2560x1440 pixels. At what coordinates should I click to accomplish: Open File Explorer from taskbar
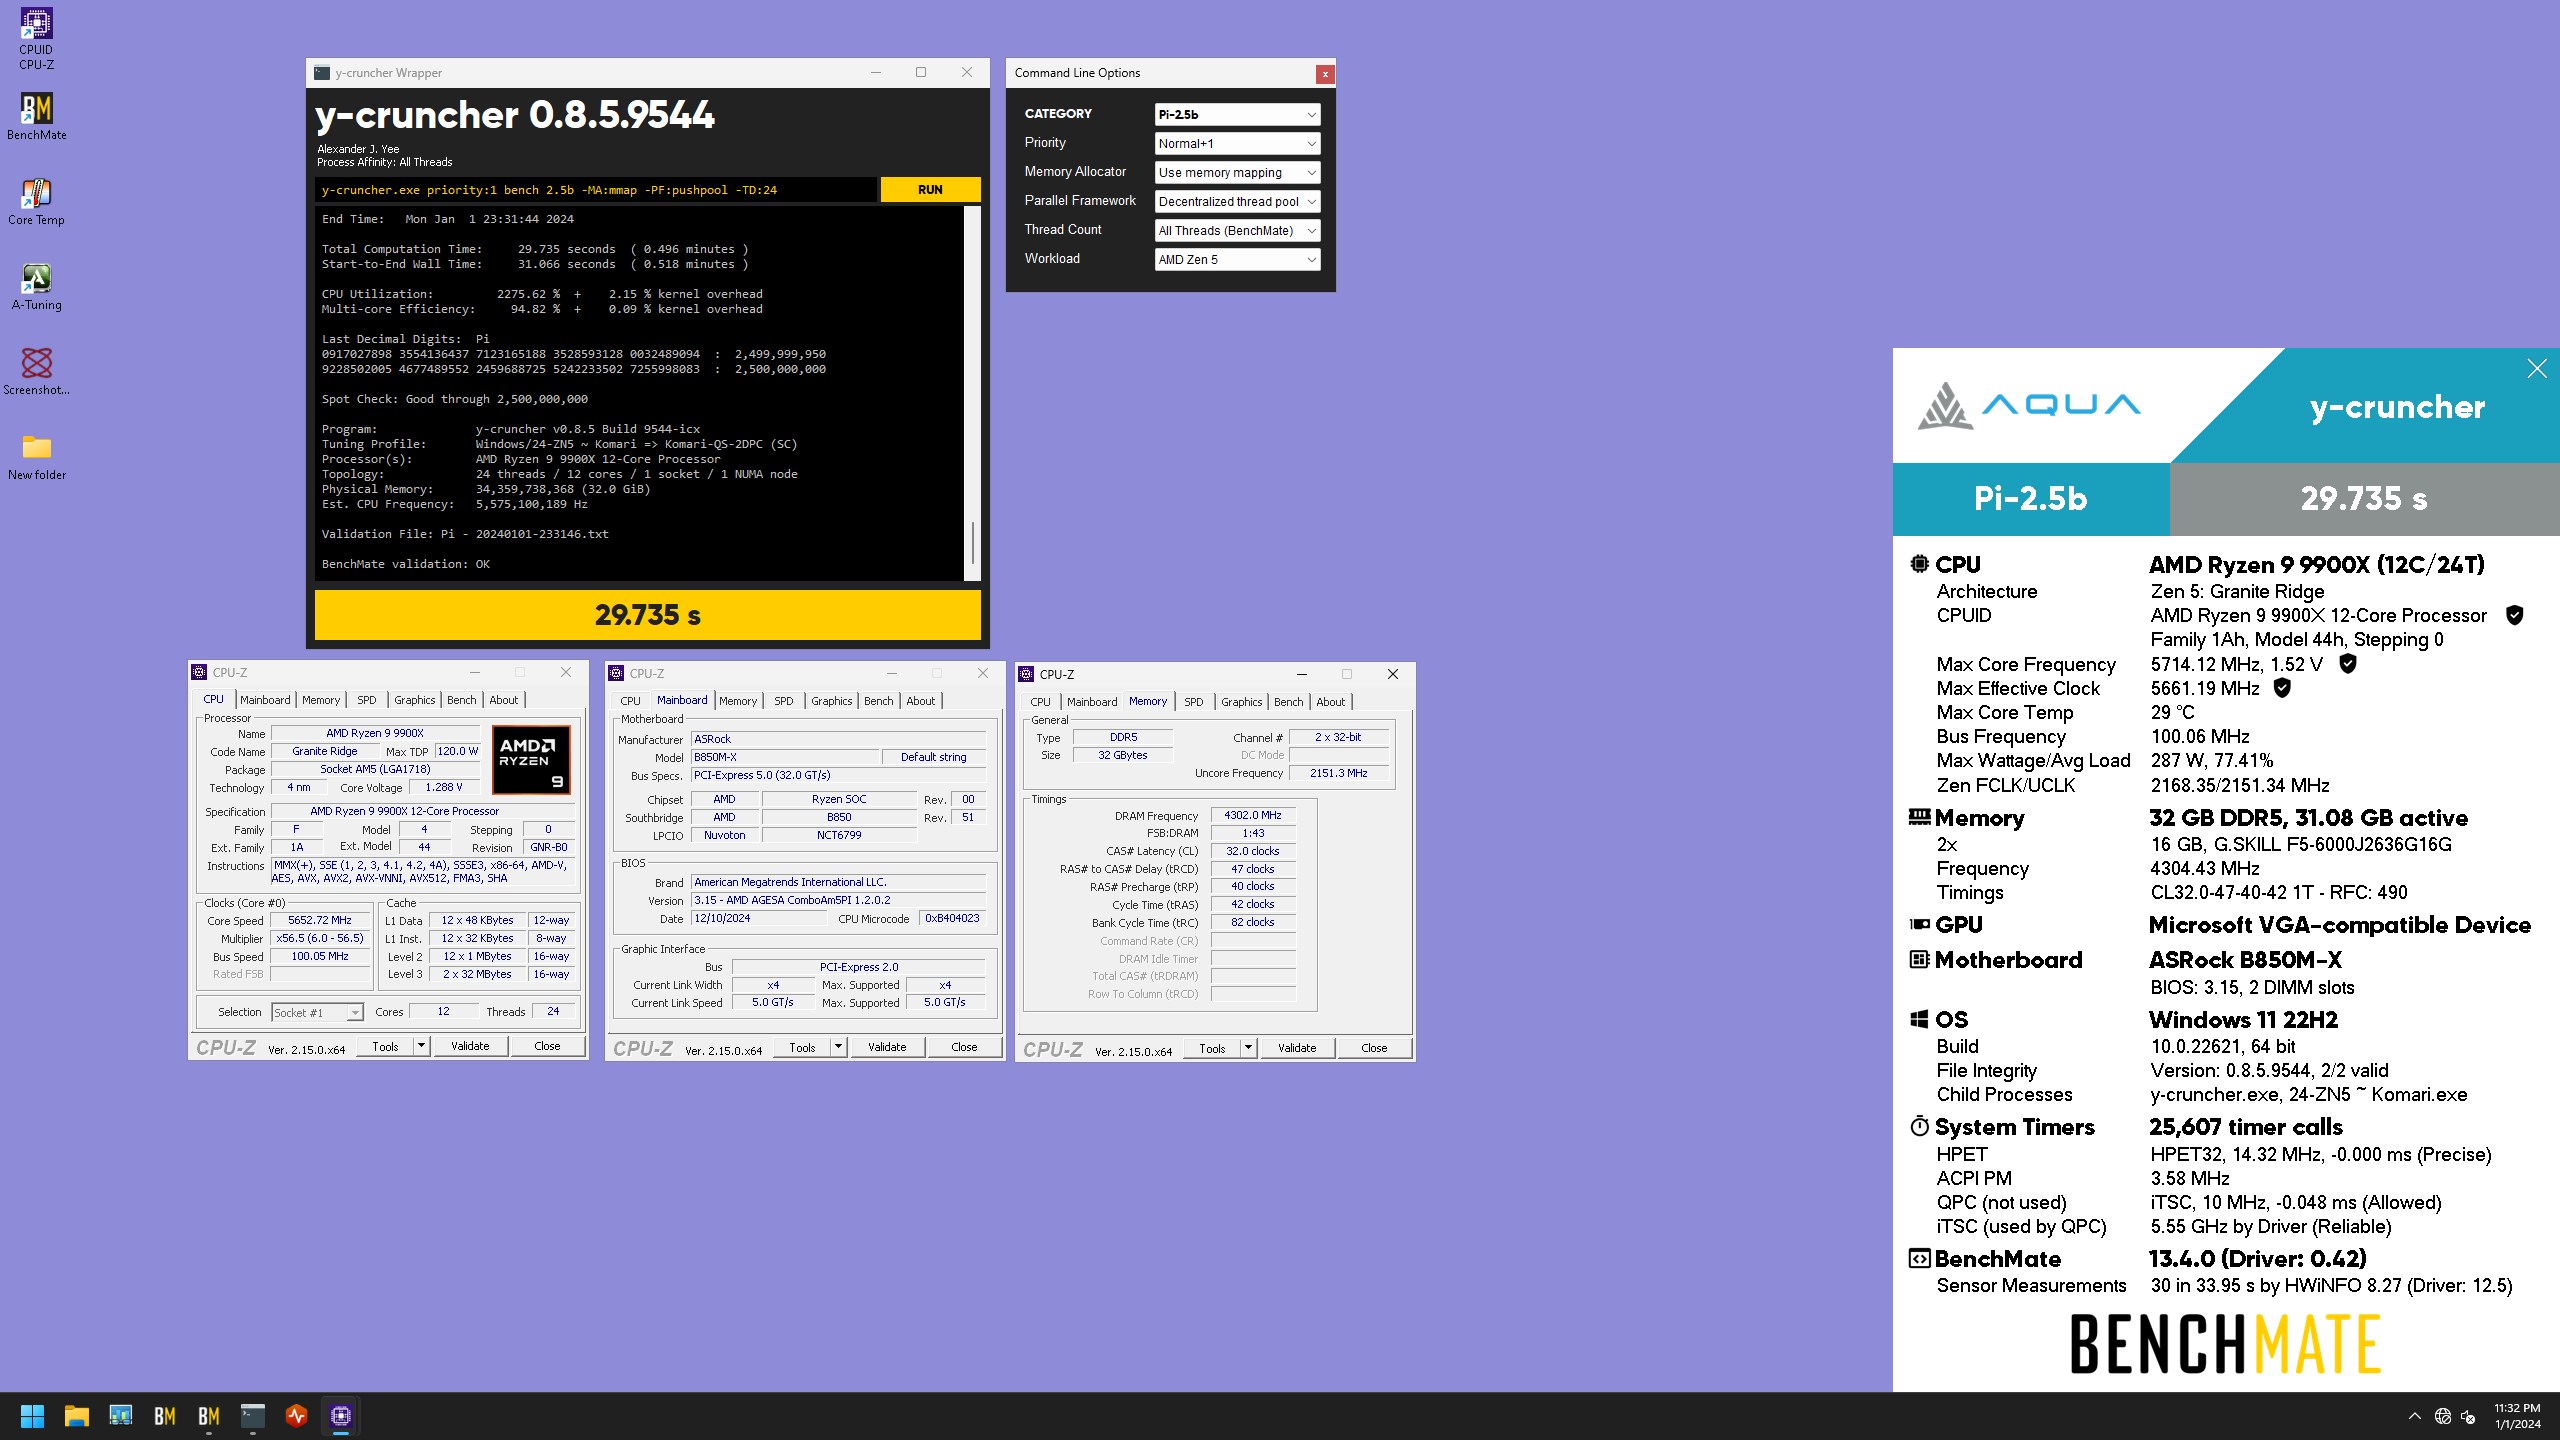click(76, 1416)
